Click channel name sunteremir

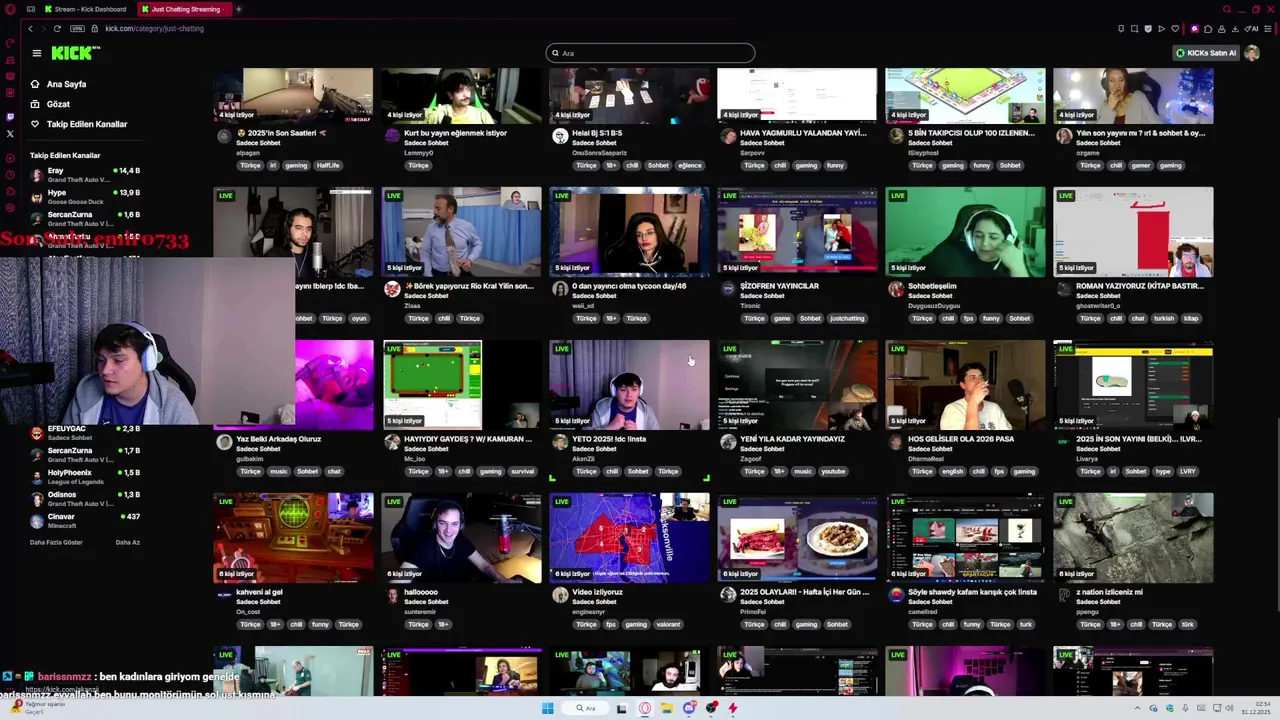pyautogui.click(x=420, y=612)
